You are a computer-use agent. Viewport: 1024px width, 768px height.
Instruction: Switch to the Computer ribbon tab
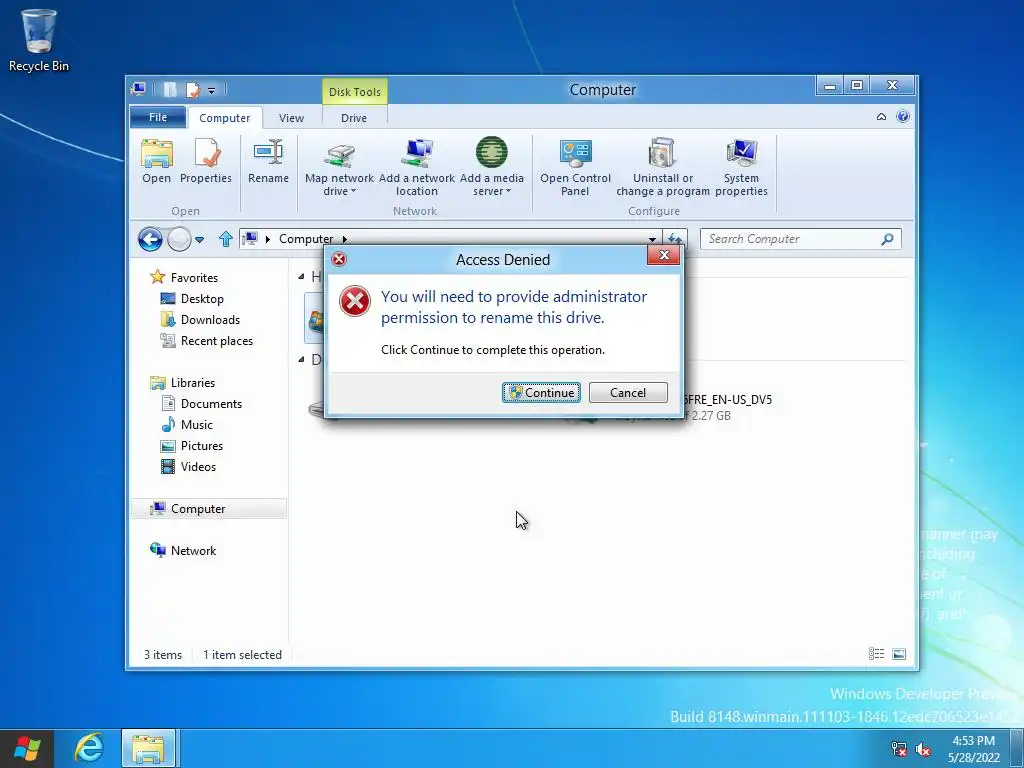click(x=225, y=118)
